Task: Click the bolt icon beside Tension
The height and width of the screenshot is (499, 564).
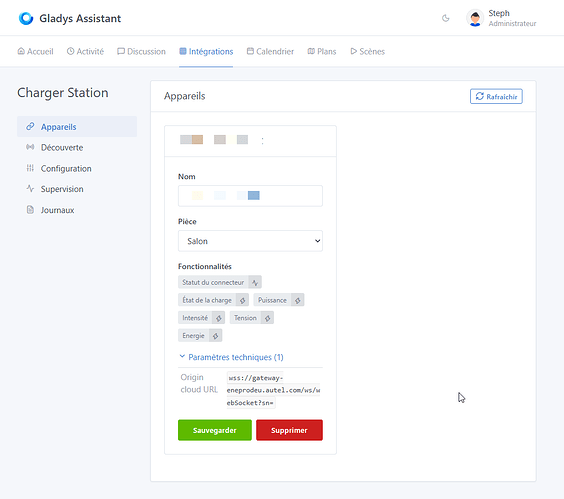Action: (x=268, y=318)
